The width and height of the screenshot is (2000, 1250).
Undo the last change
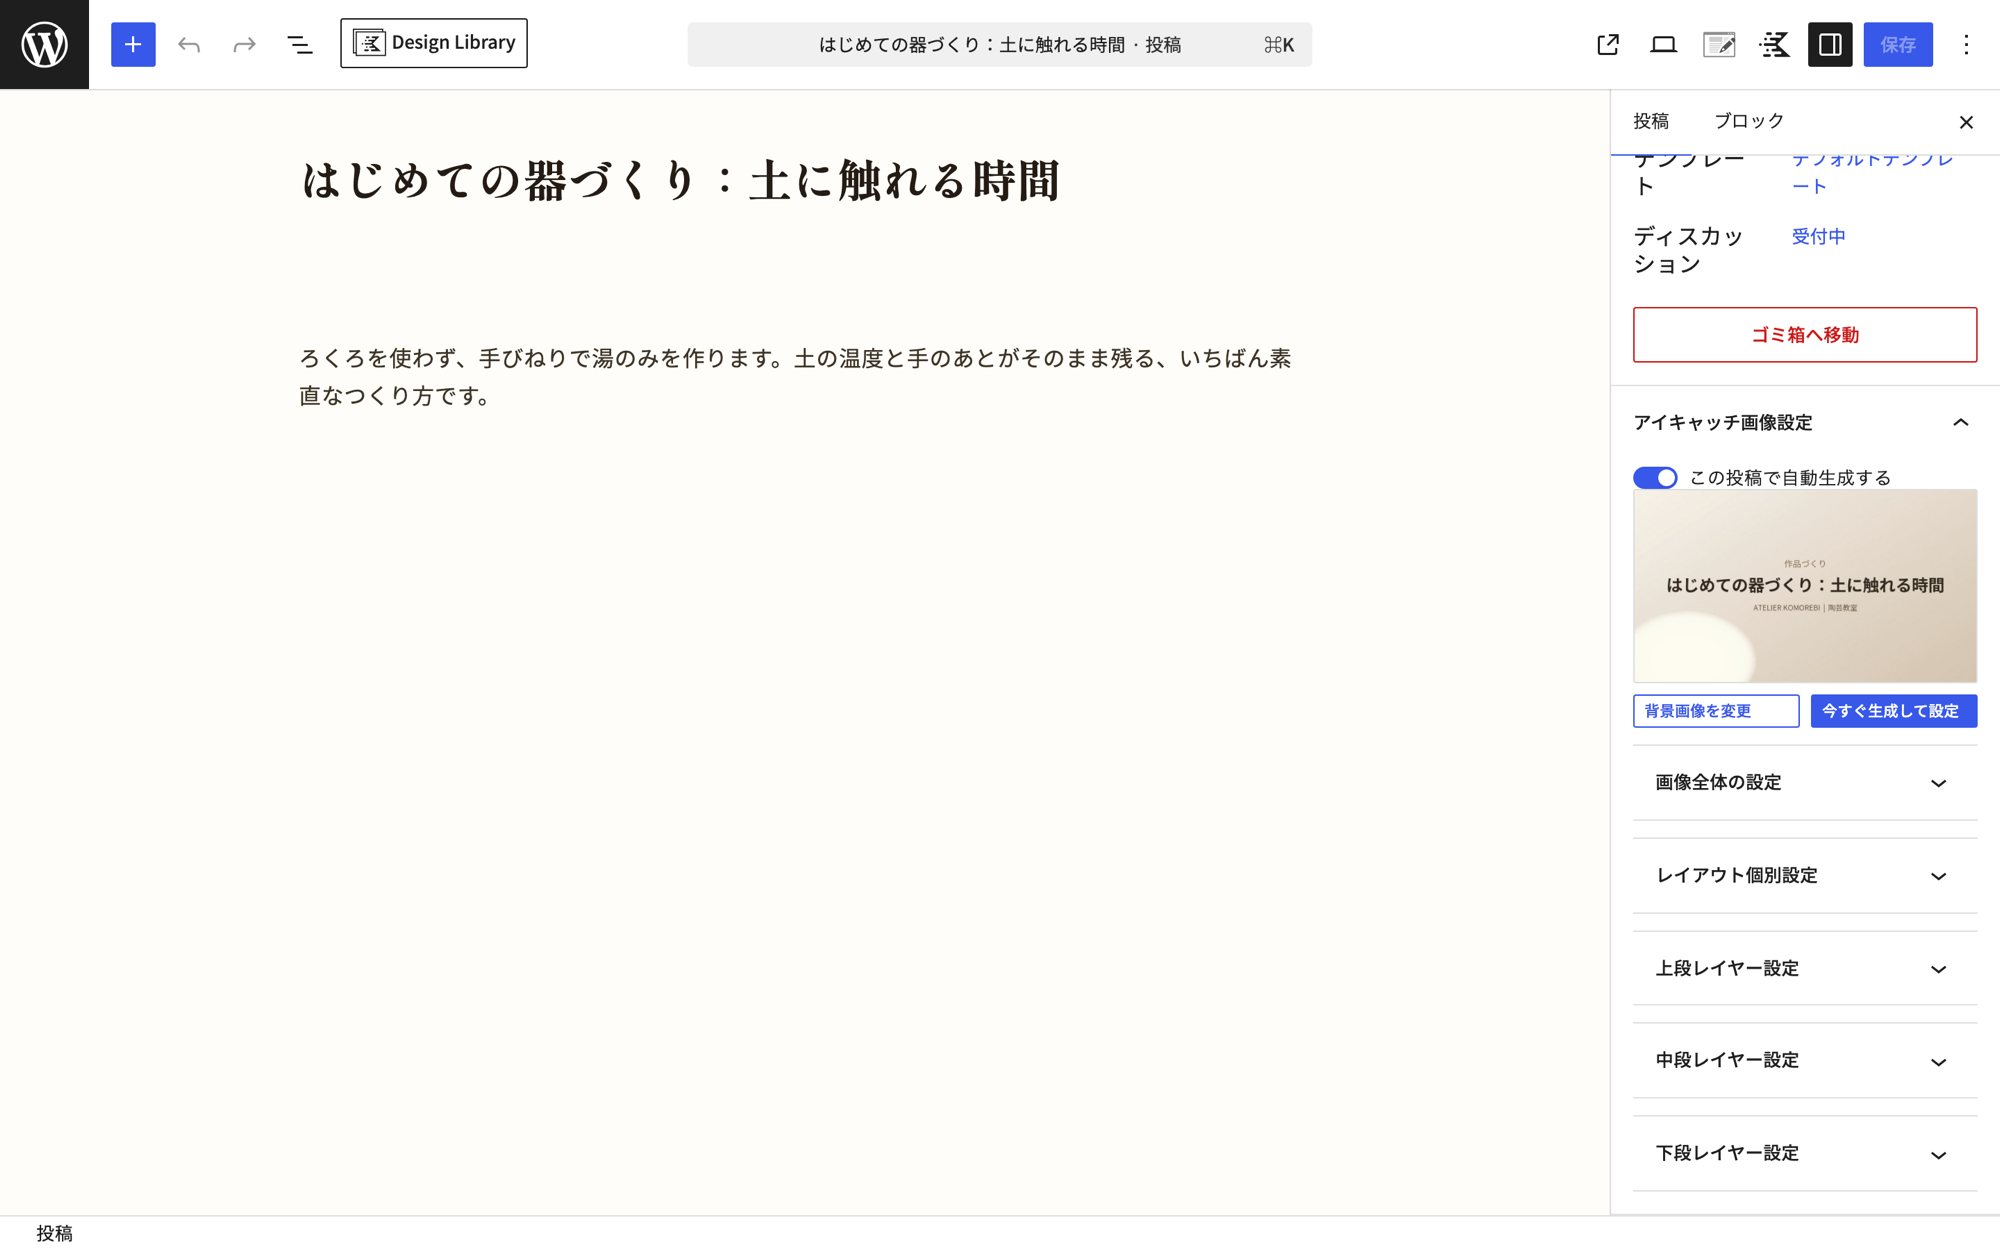tap(189, 44)
